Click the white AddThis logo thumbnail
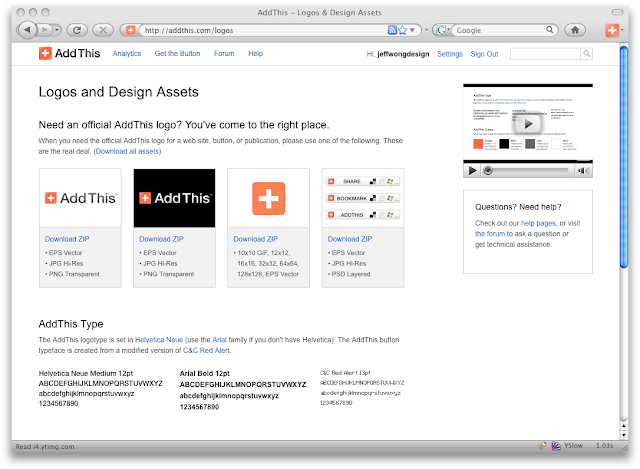This screenshot has height=469, width=640. (x=80, y=198)
